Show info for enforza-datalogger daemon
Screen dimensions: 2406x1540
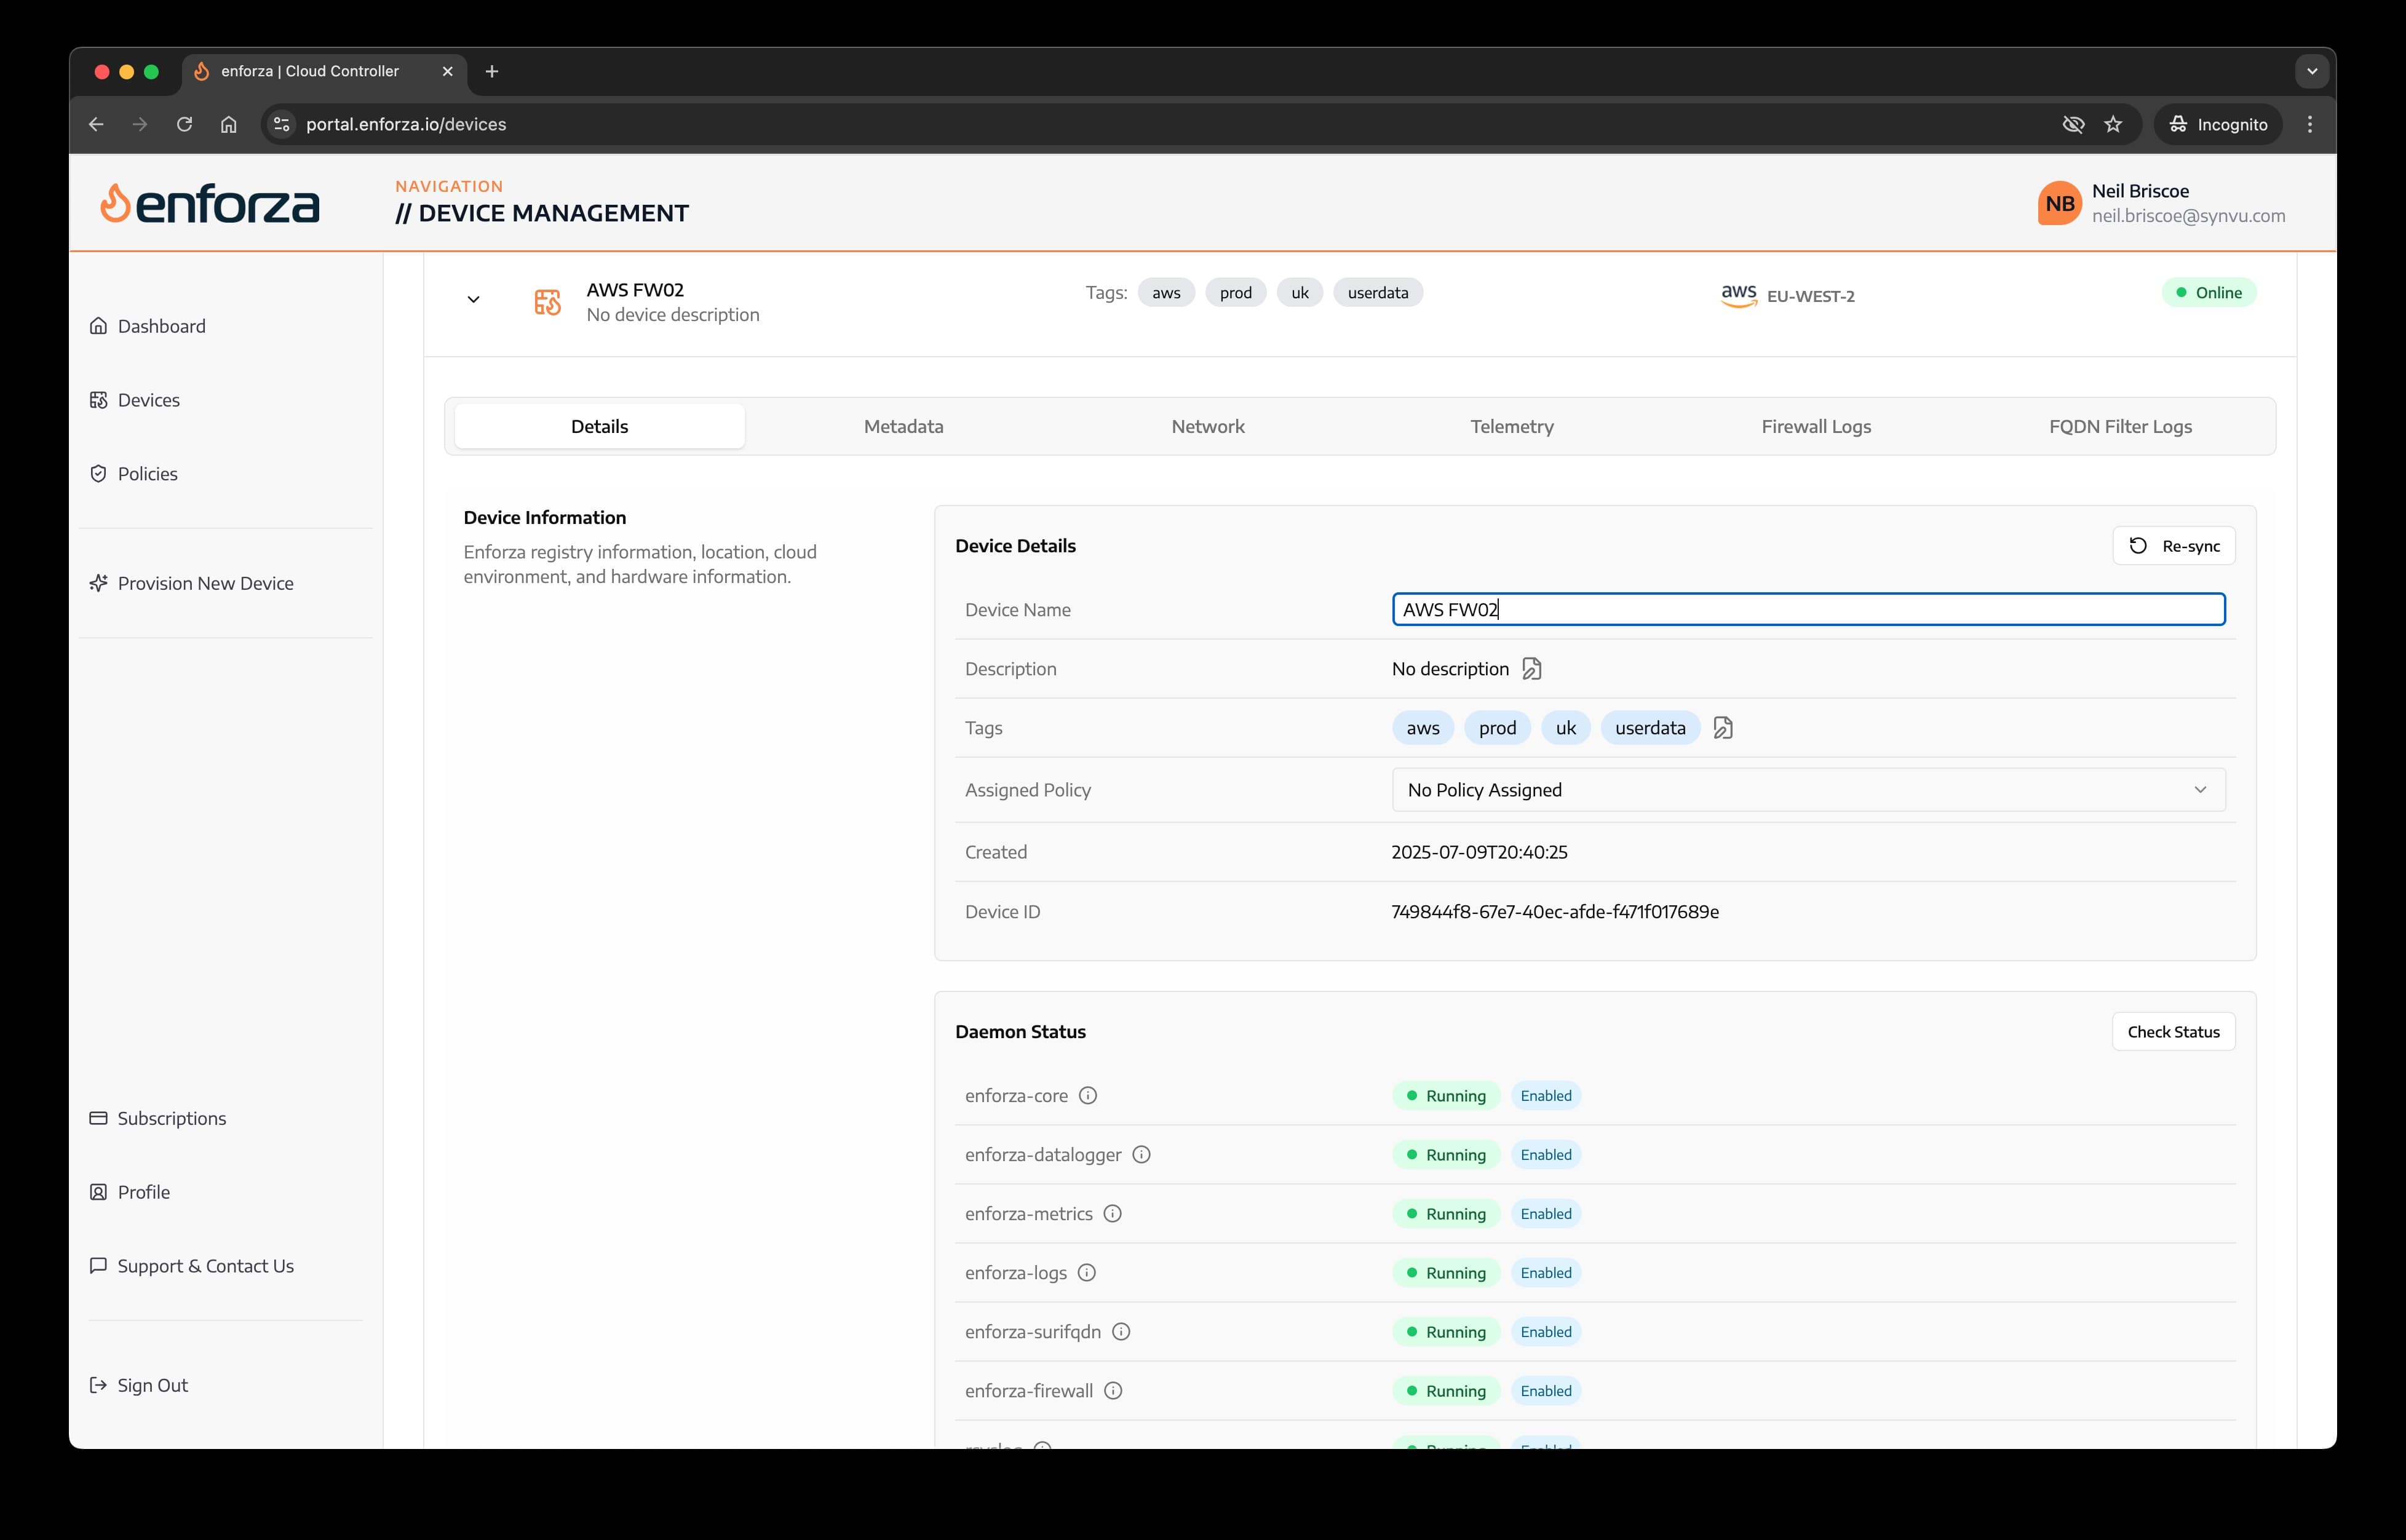tap(1141, 1154)
